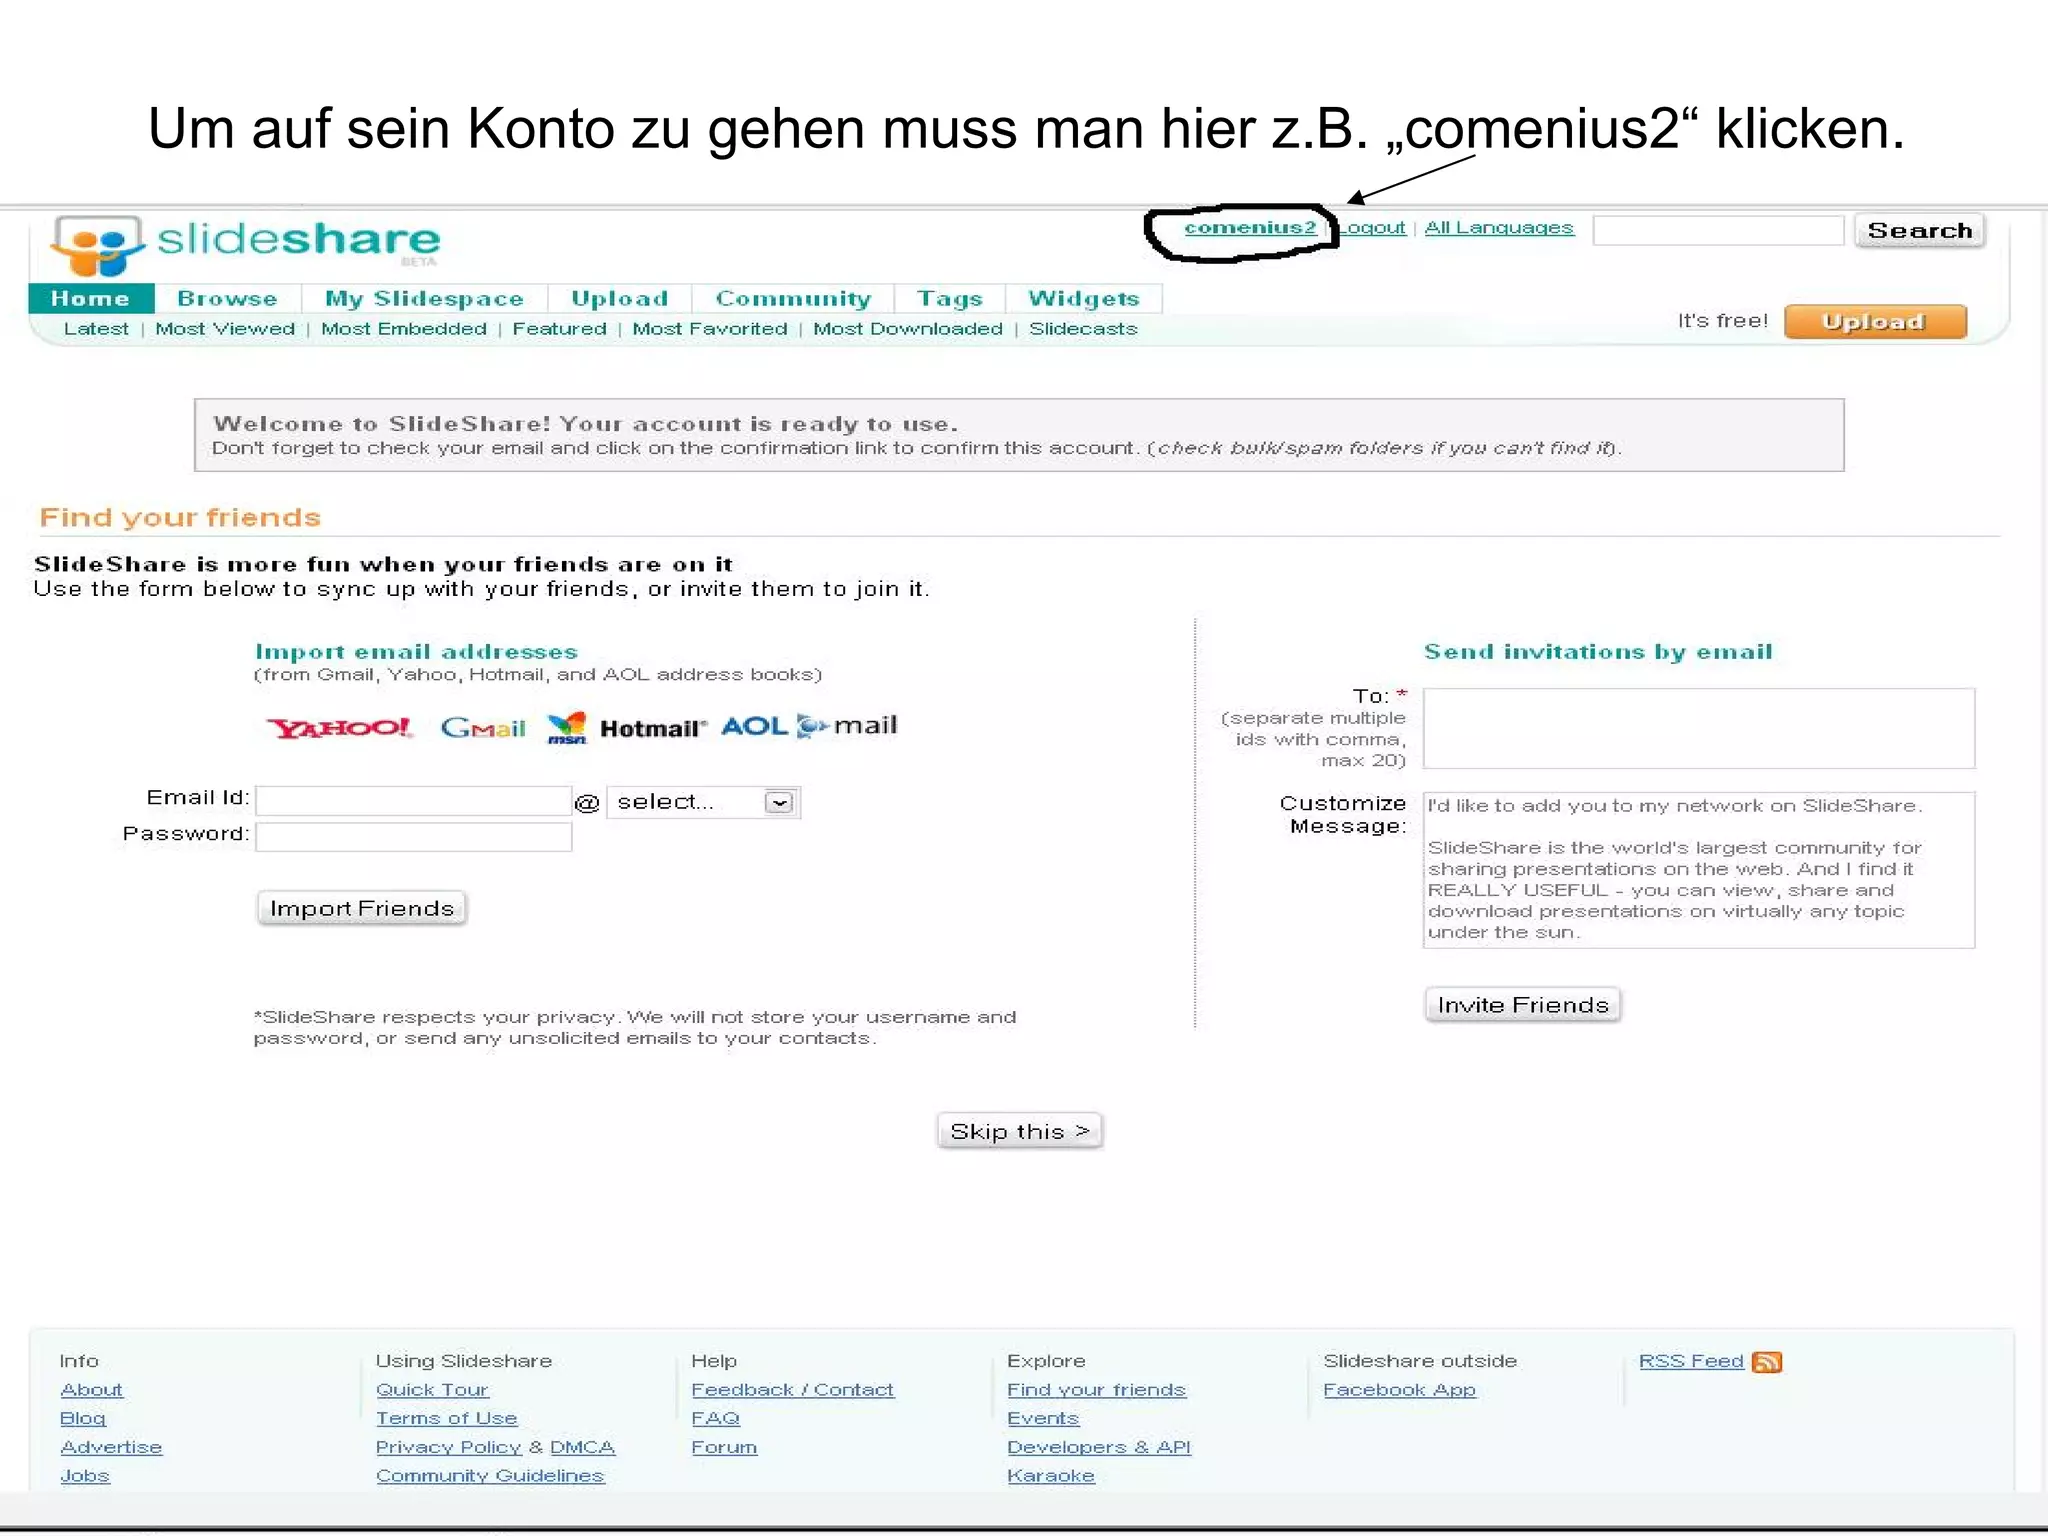The width and height of the screenshot is (2048, 1536).
Task: Open the About footer link
Action: point(91,1390)
